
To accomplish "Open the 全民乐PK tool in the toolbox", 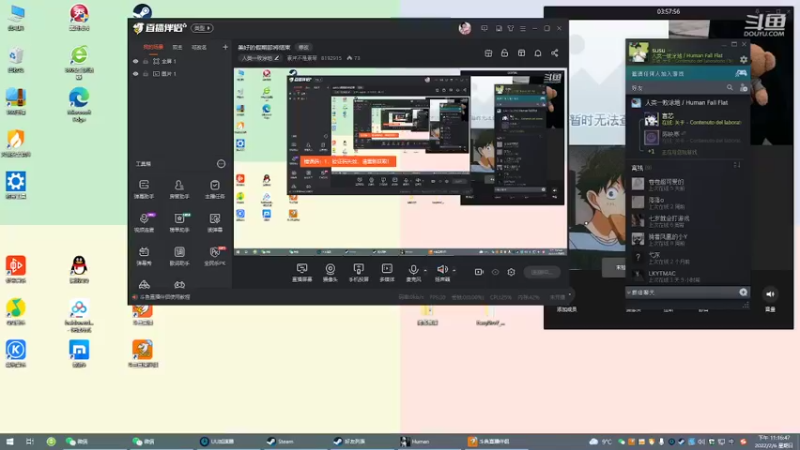I will click(x=215, y=256).
